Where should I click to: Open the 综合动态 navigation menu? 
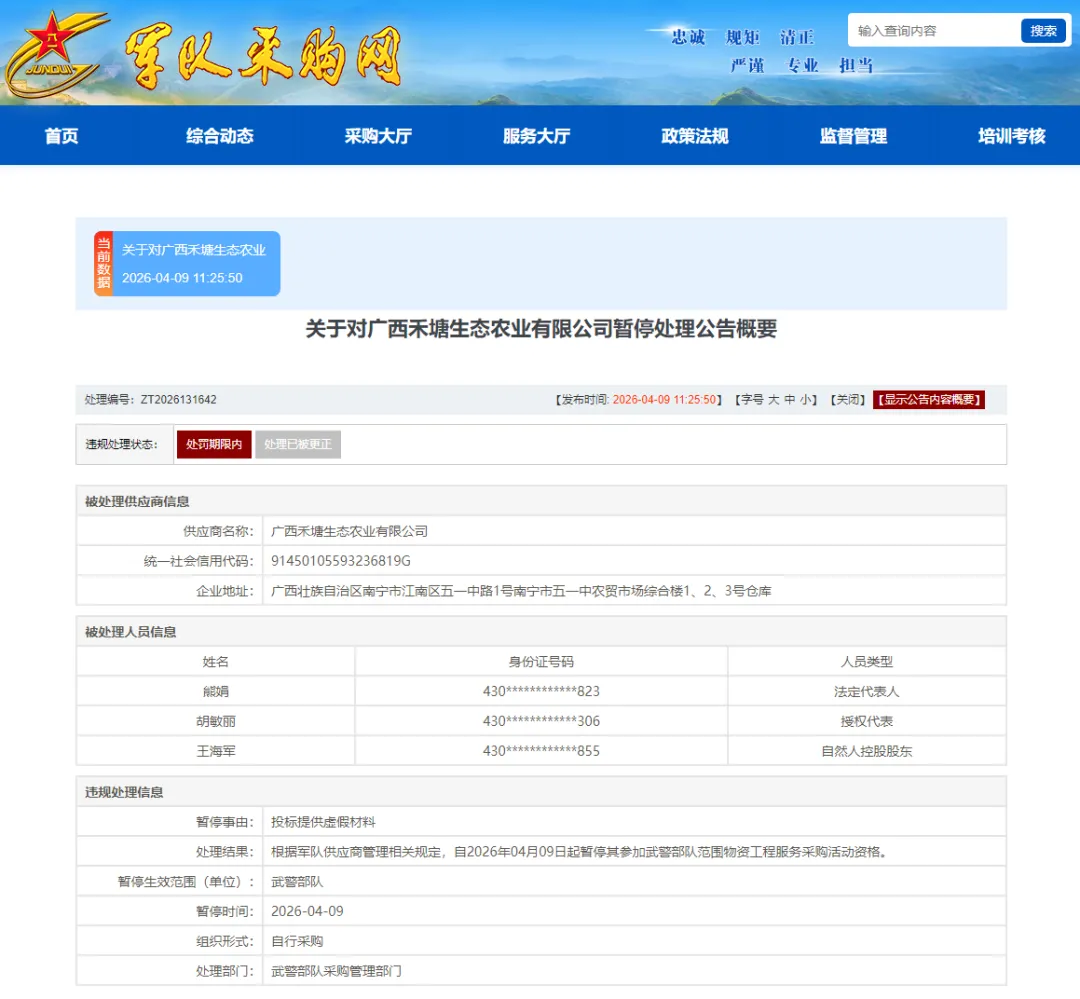[218, 136]
